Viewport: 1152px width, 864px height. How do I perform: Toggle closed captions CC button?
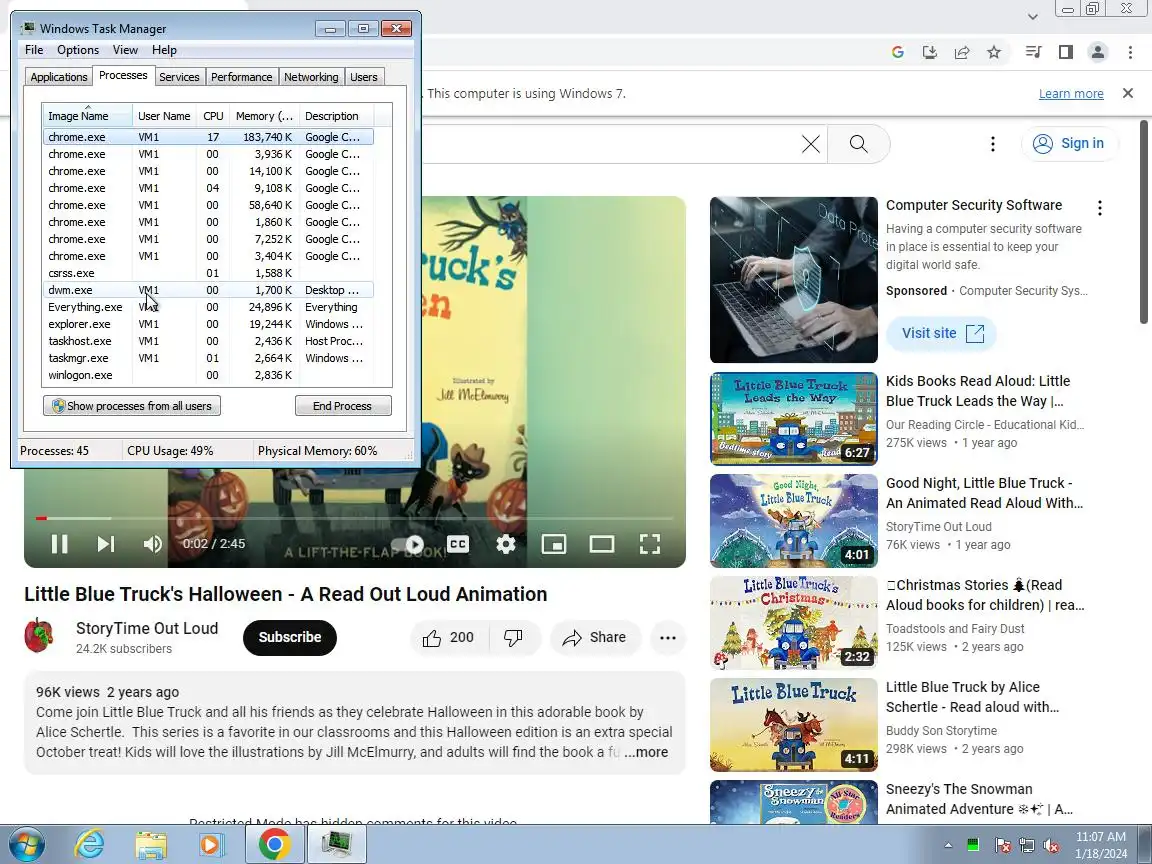point(458,544)
